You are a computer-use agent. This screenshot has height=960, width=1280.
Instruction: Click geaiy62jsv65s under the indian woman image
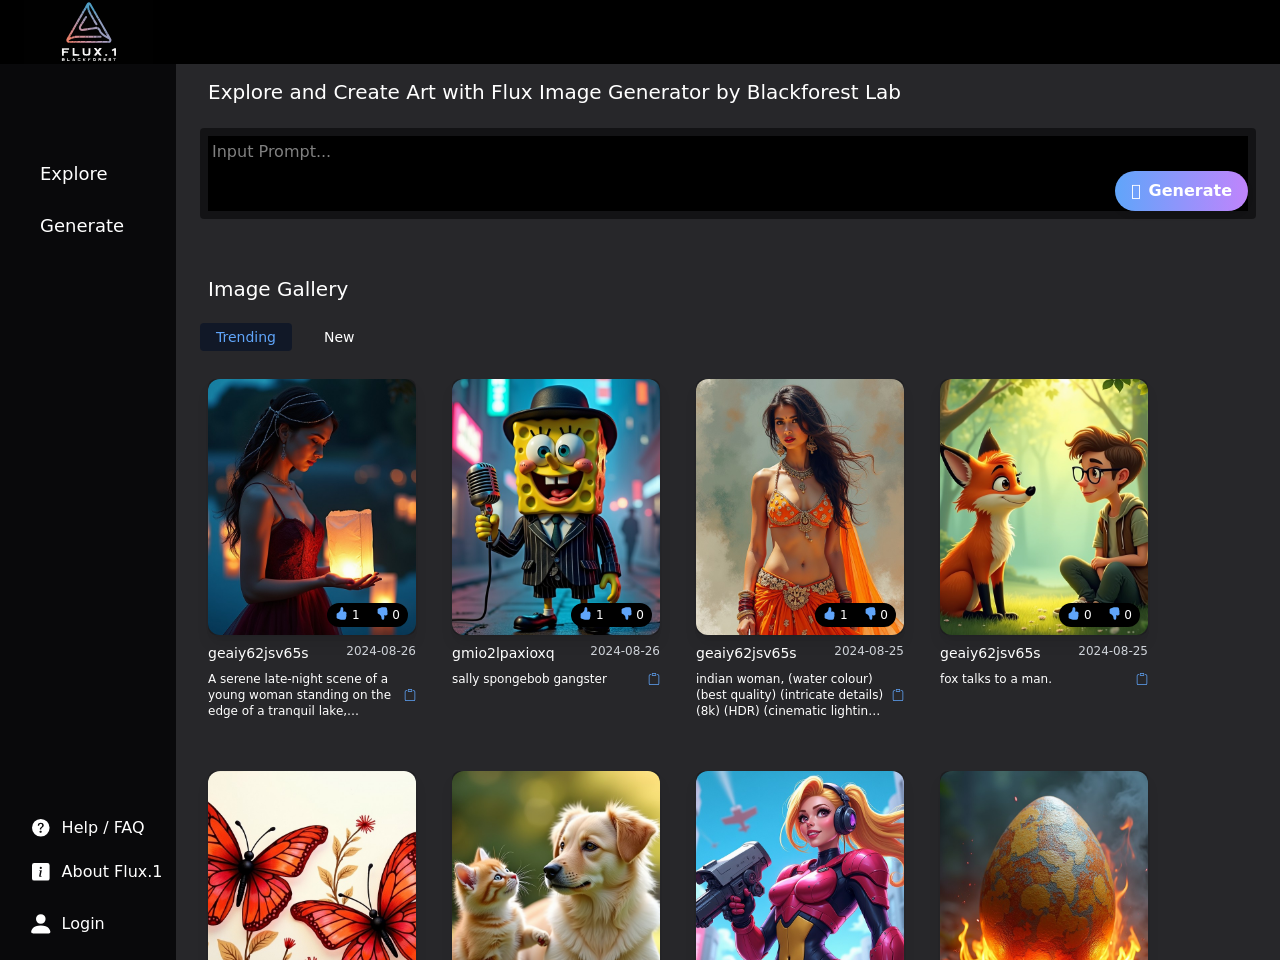tap(746, 653)
